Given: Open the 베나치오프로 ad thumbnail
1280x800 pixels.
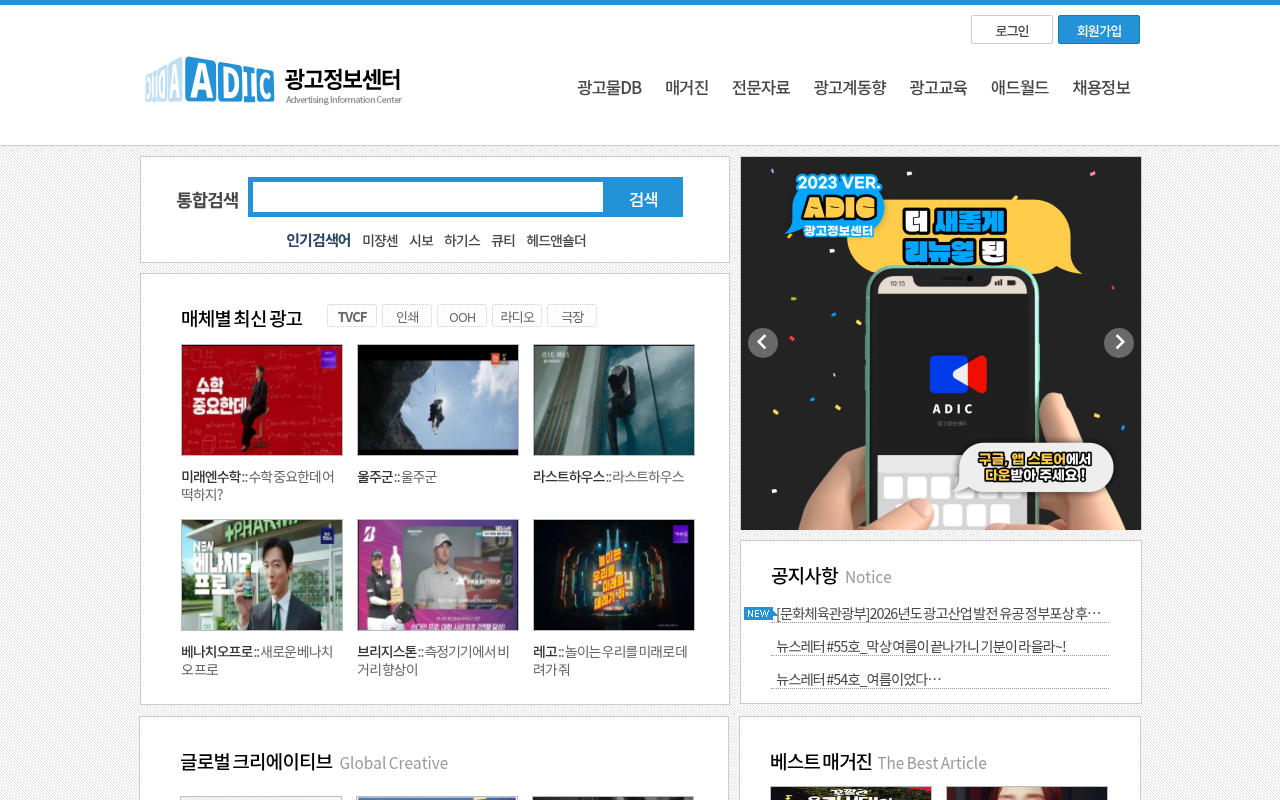Looking at the screenshot, I should pyautogui.click(x=262, y=575).
